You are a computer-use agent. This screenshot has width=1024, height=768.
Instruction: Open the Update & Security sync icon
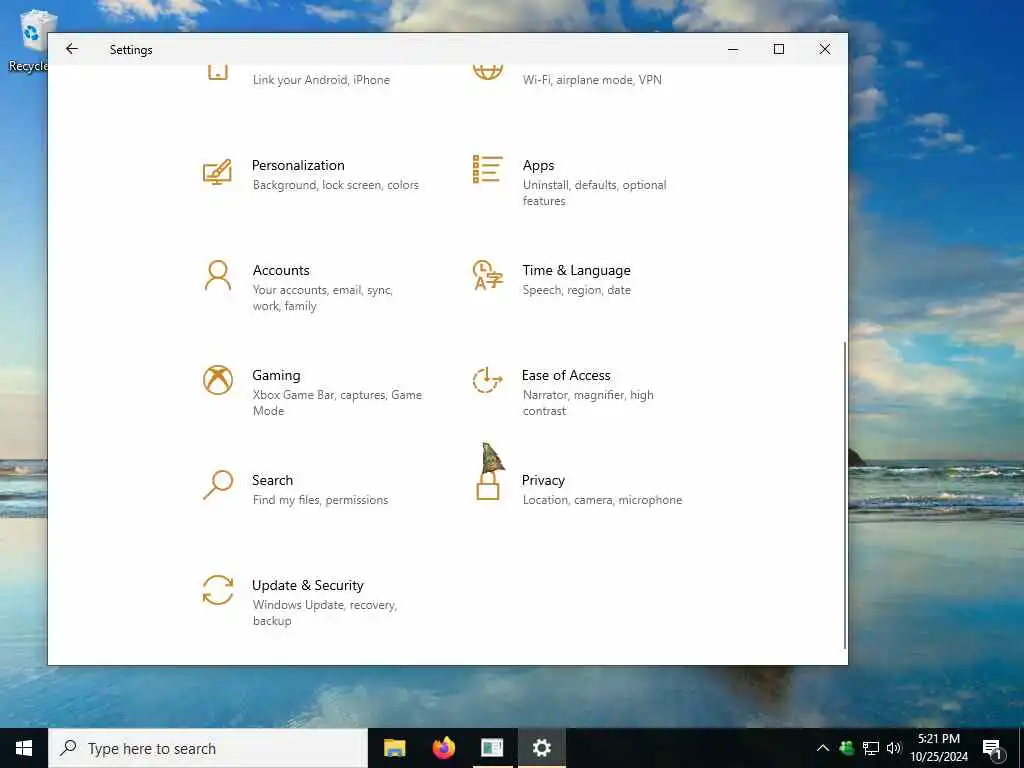[217, 590]
